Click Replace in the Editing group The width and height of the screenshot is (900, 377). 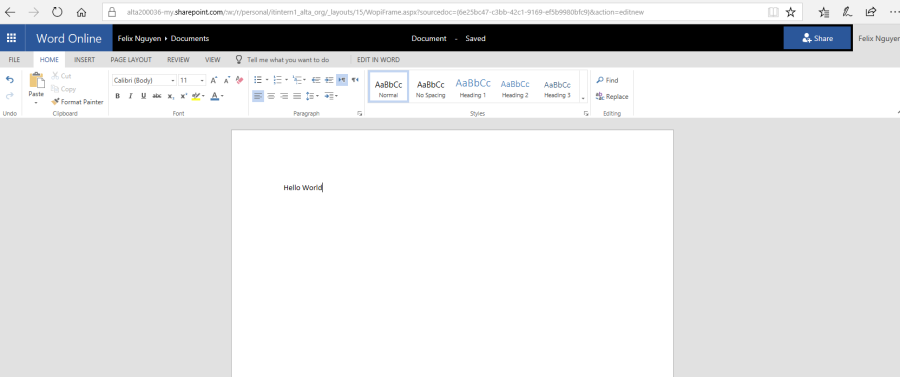tap(612, 96)
